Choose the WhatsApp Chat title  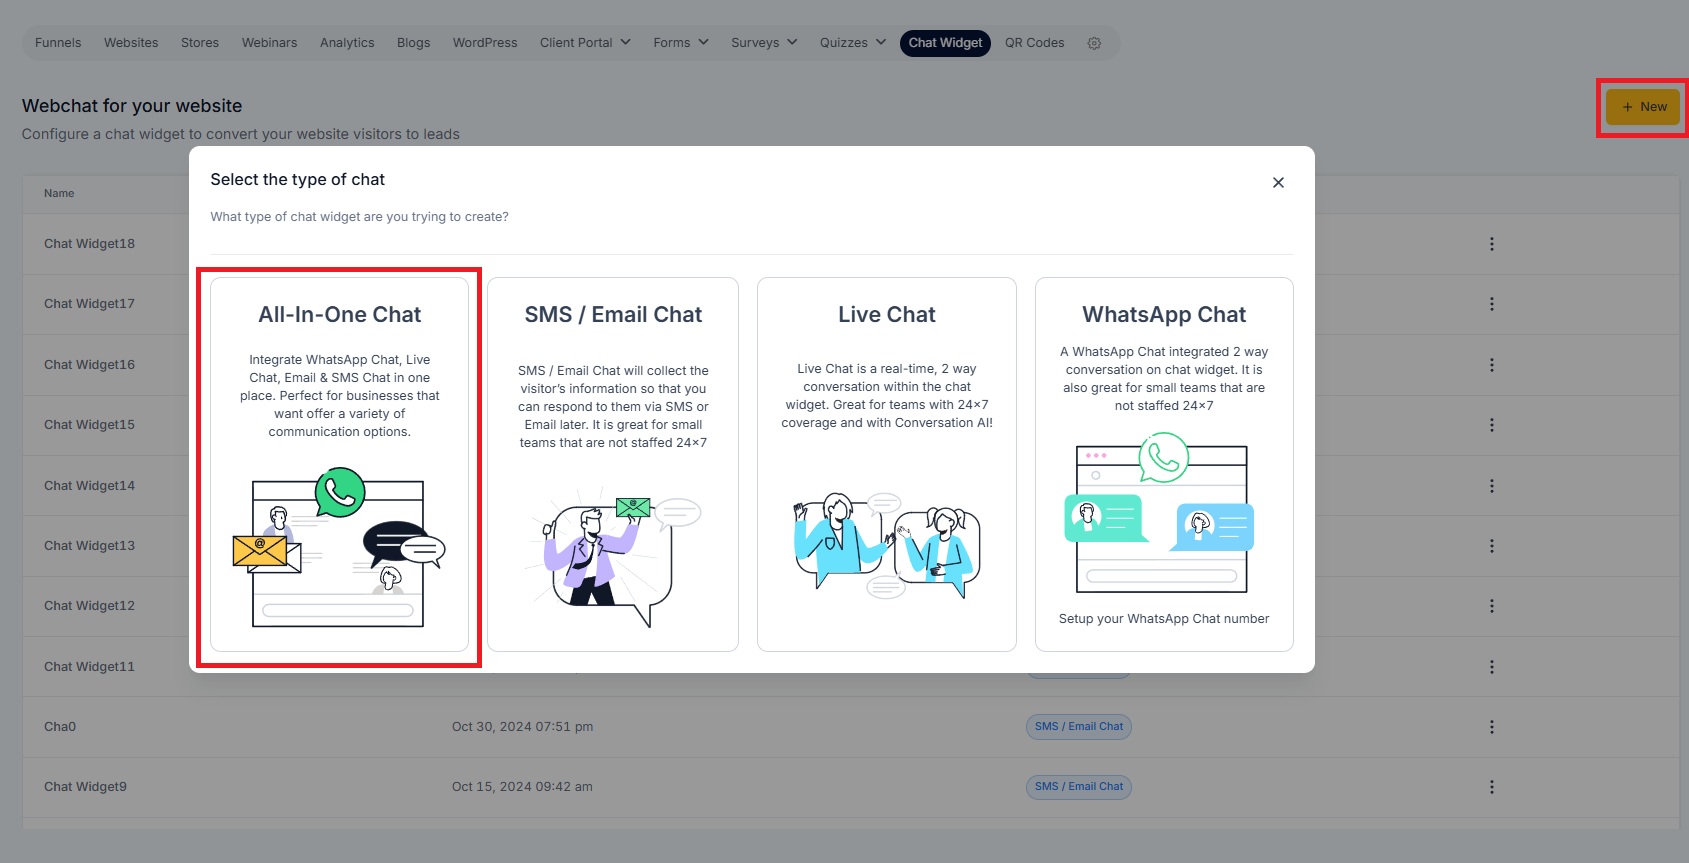coord(1164,314)
